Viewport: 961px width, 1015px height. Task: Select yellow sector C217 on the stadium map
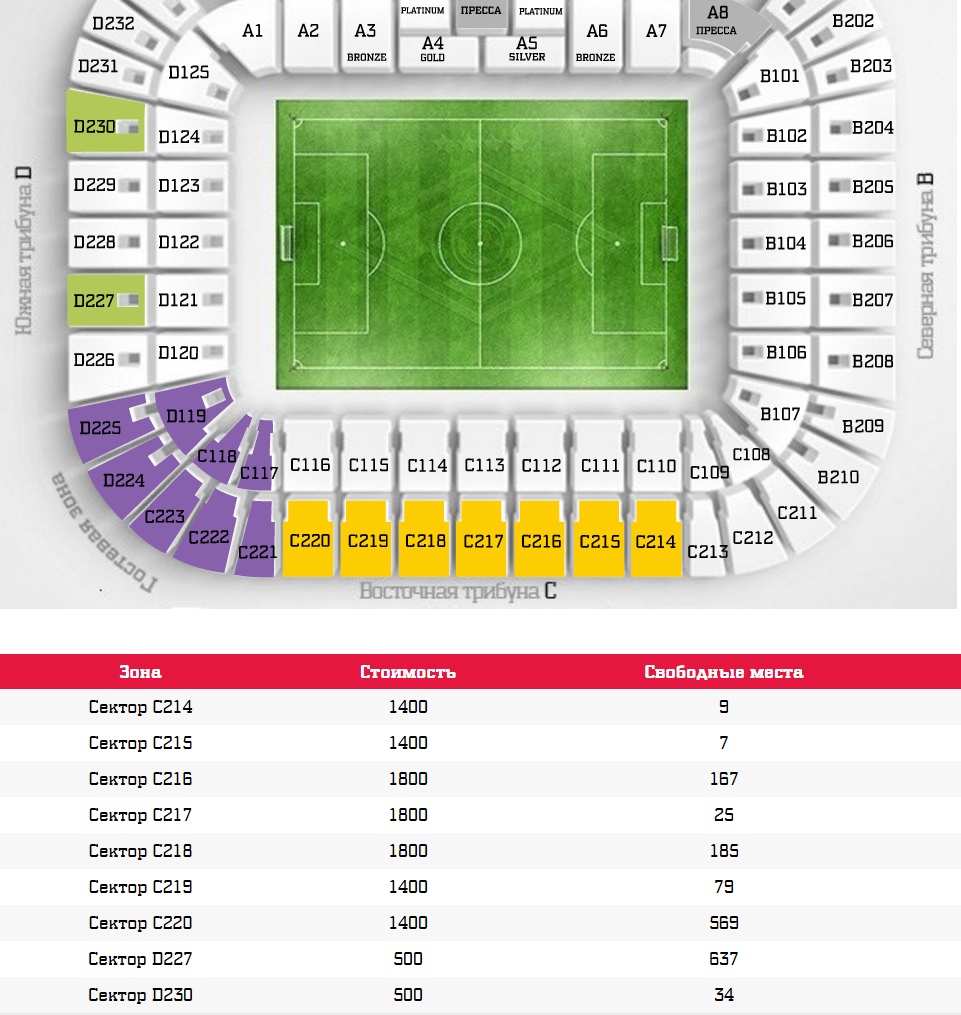[x=484, y=540]
